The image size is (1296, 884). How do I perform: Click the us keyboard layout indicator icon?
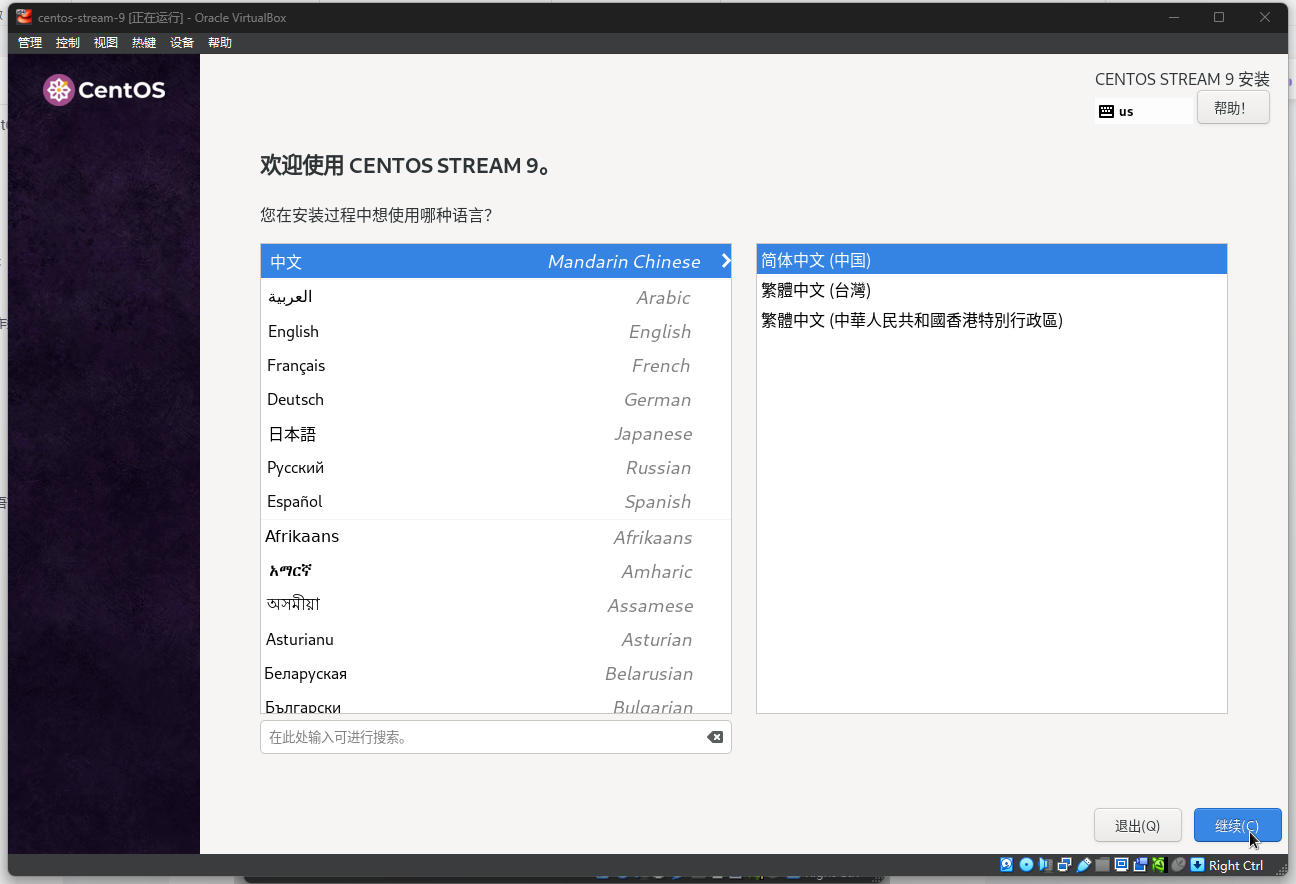(1106, 111)
